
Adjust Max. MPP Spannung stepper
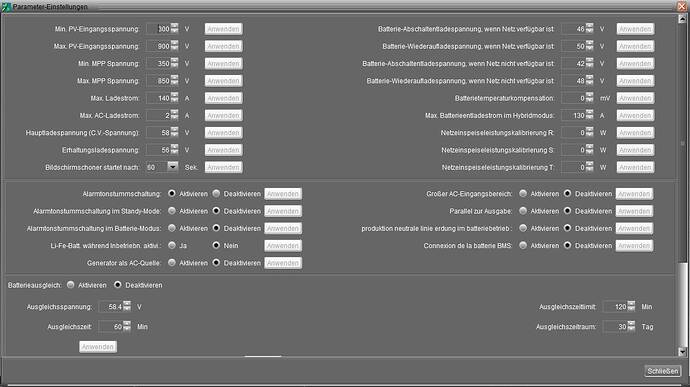click(x=175, y=81)
